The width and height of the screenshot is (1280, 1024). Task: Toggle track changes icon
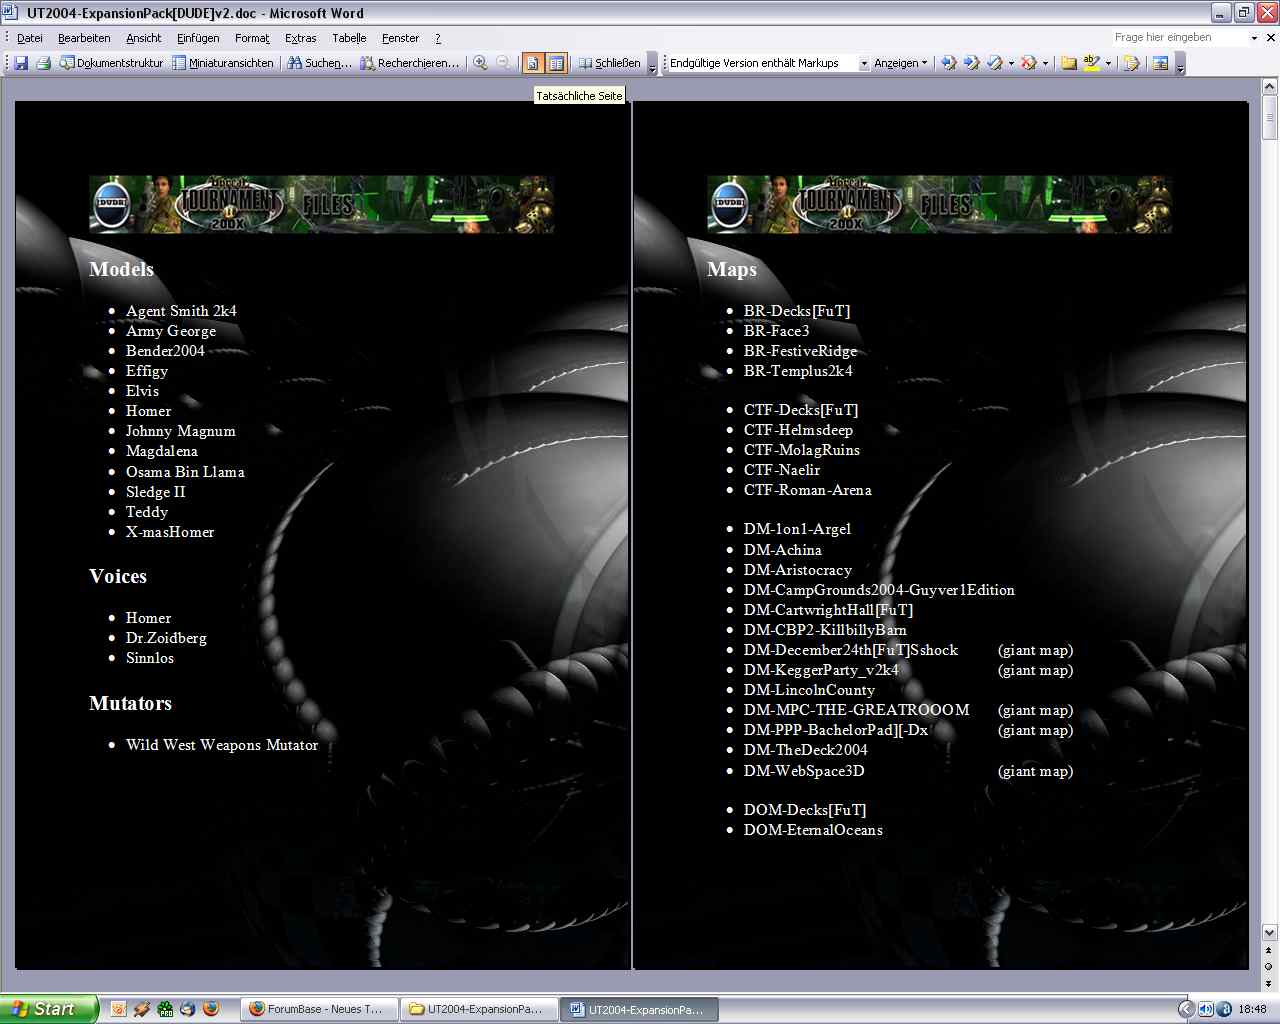(x=1131, y=63)
